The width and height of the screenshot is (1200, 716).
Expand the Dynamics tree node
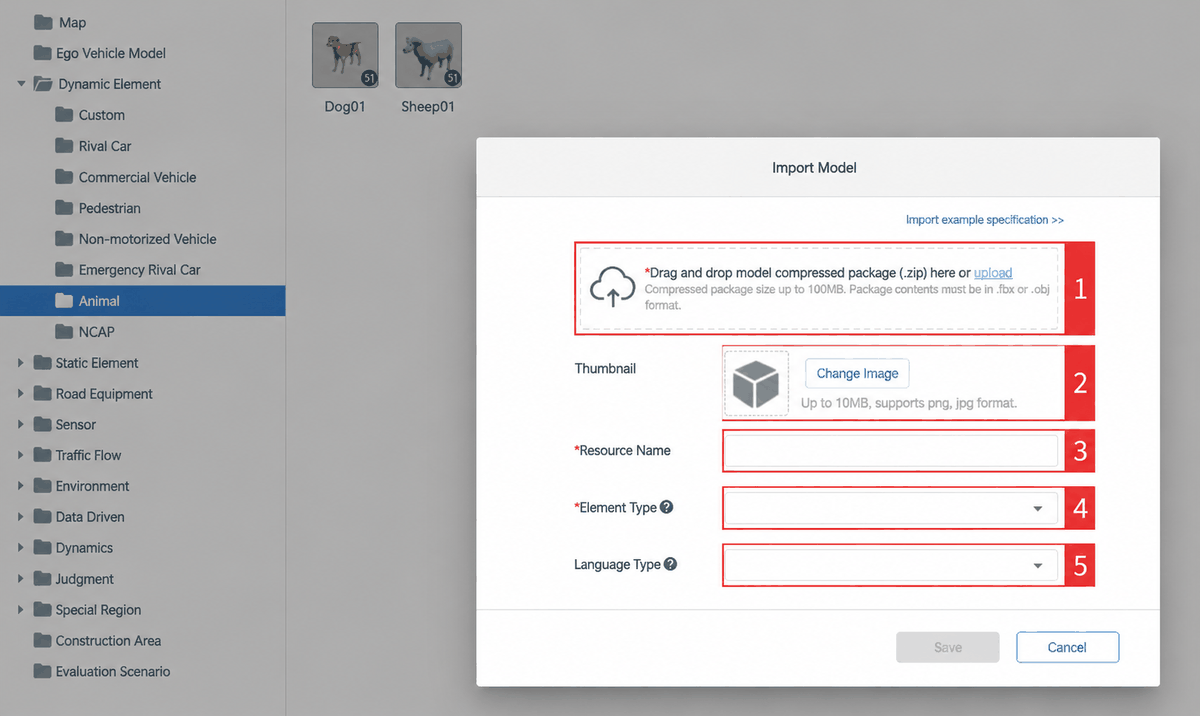(21, 548)
